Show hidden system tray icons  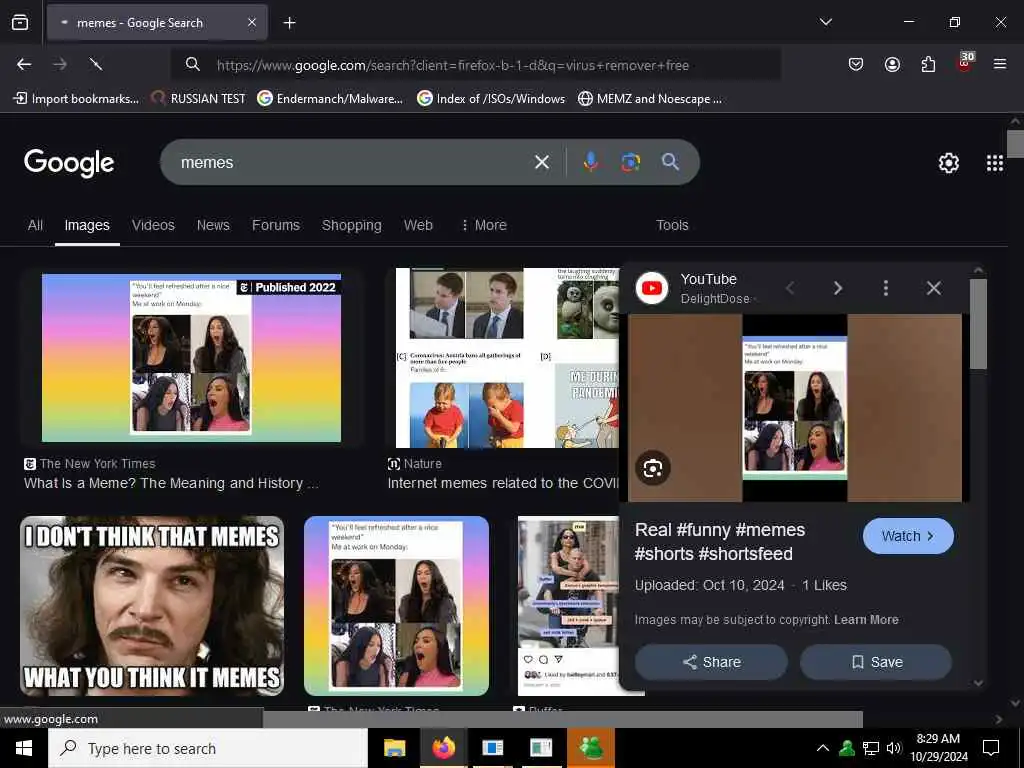[x=823, y=748]
